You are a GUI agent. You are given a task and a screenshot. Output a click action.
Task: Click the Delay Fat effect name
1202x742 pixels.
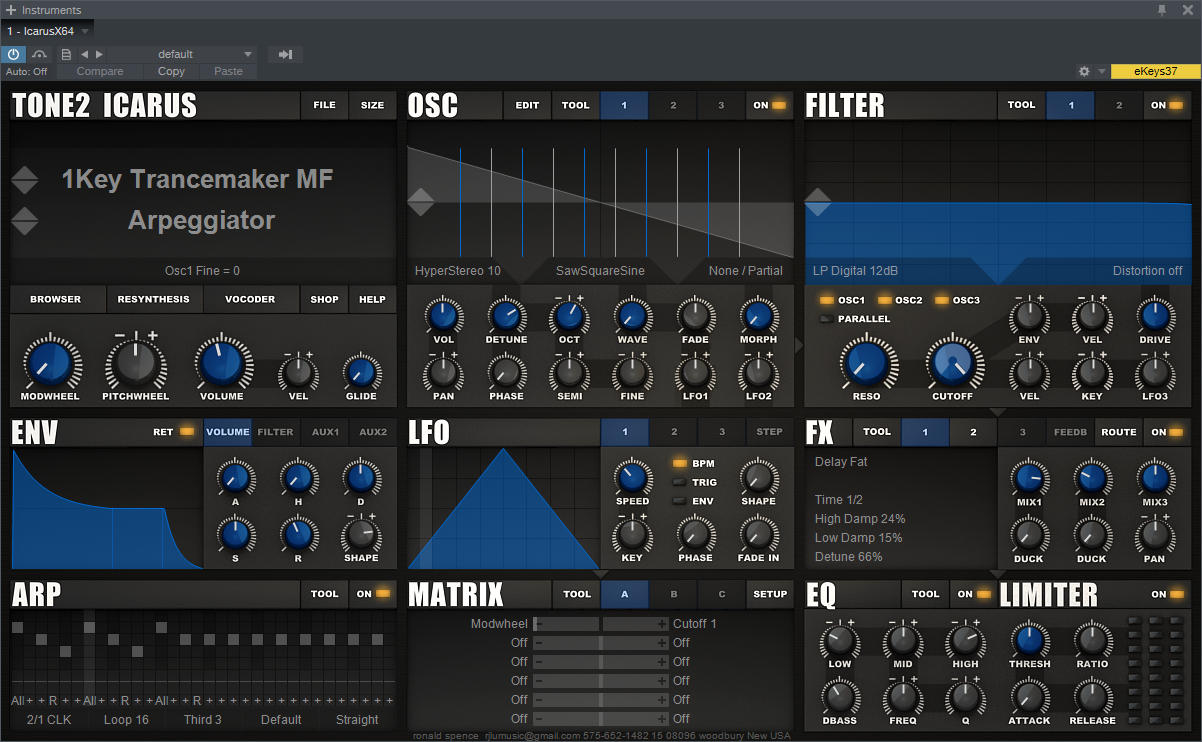[843, 461]
